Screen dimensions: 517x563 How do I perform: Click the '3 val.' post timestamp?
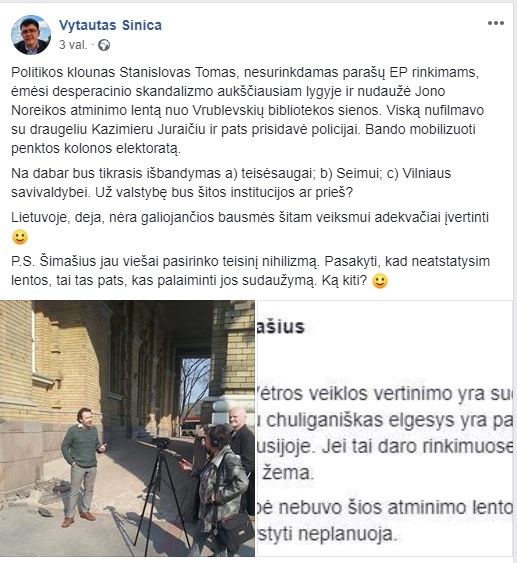pyautogui.click(x=73, y=45)
